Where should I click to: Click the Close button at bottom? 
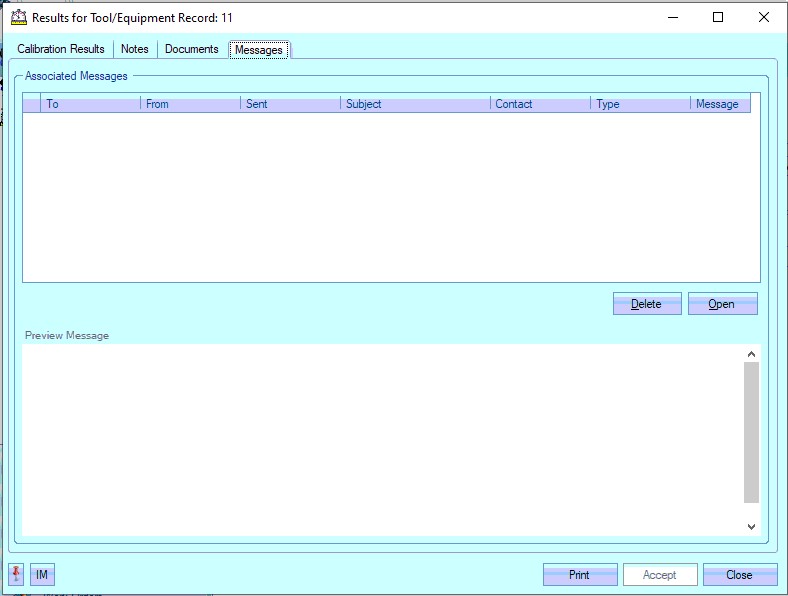tap(739, 575)
